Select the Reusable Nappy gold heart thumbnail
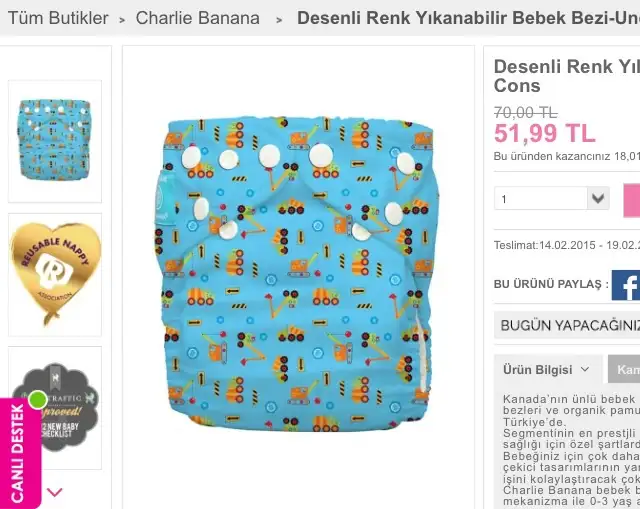 tap(55, 275)
